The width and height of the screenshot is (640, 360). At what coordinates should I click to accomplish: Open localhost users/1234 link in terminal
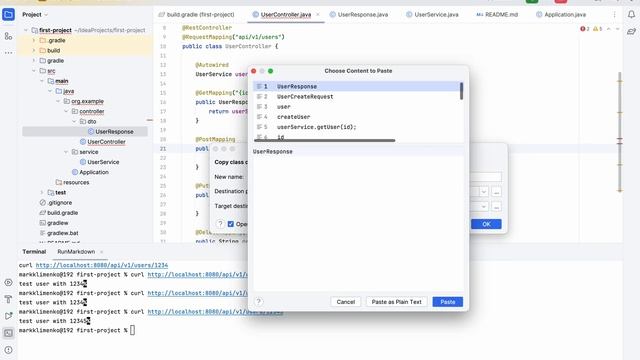[102, 265]
